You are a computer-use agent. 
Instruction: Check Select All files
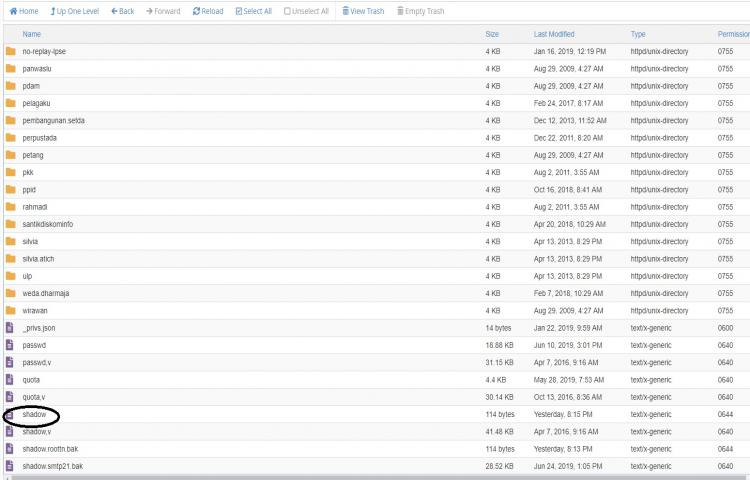click(x=256, y=11)
